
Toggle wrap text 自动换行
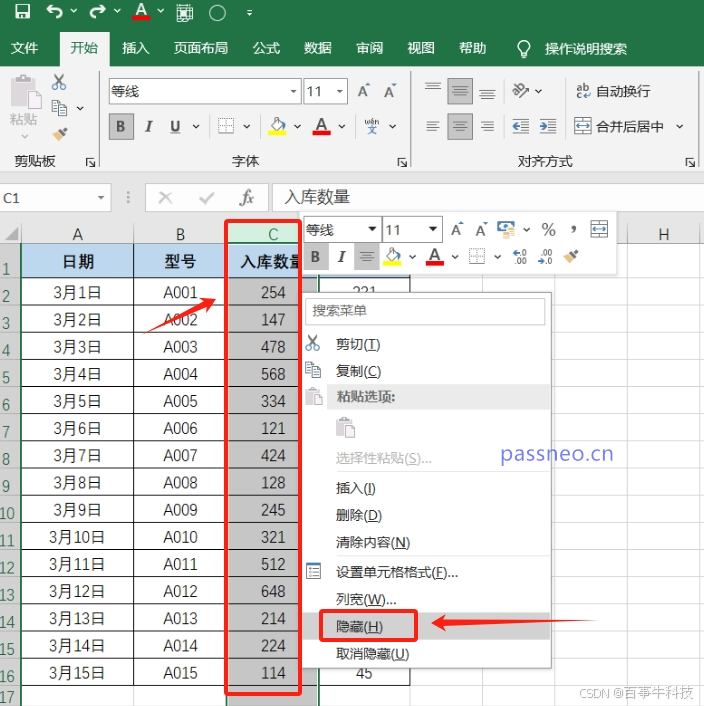(x=613, y=91)
